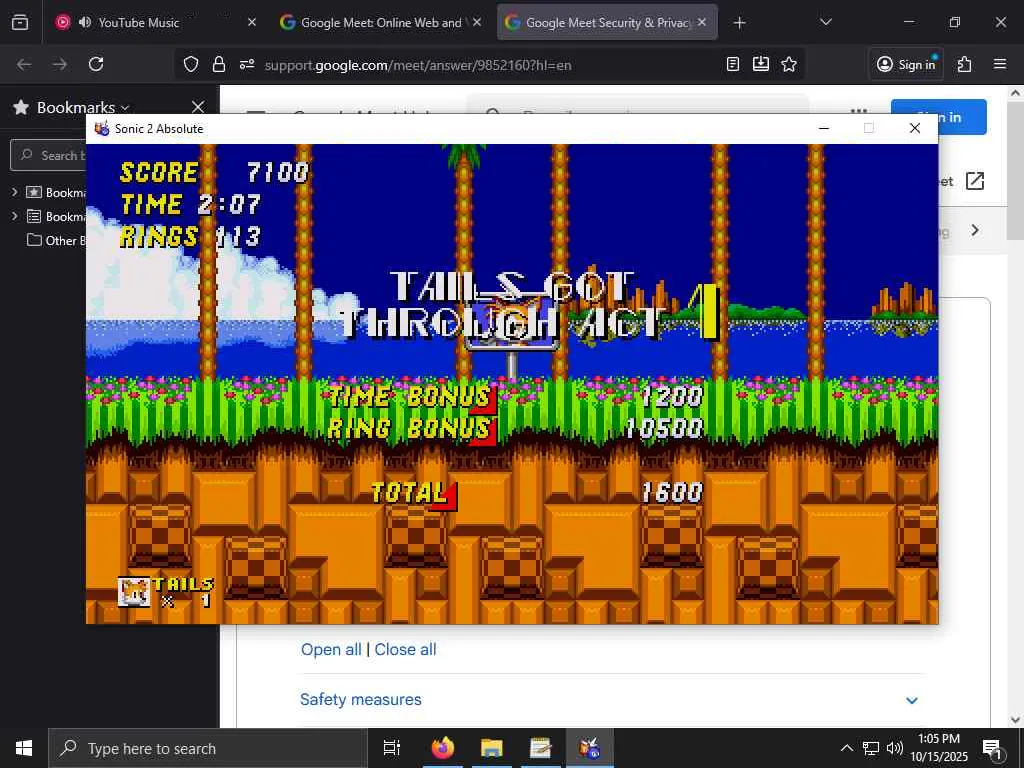View site security lock information
The height and width of the screenshot is (768, 1024).
point(219,64)
